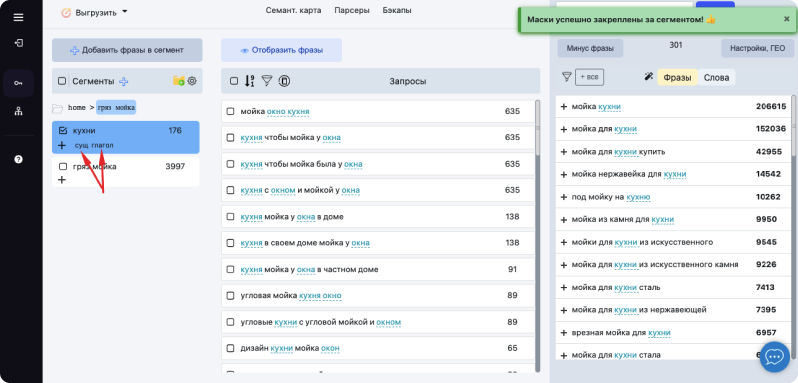This screenshot has height=383, width=798.
Task: Open the help question mark icon
Action: click(x=18, y=159)
